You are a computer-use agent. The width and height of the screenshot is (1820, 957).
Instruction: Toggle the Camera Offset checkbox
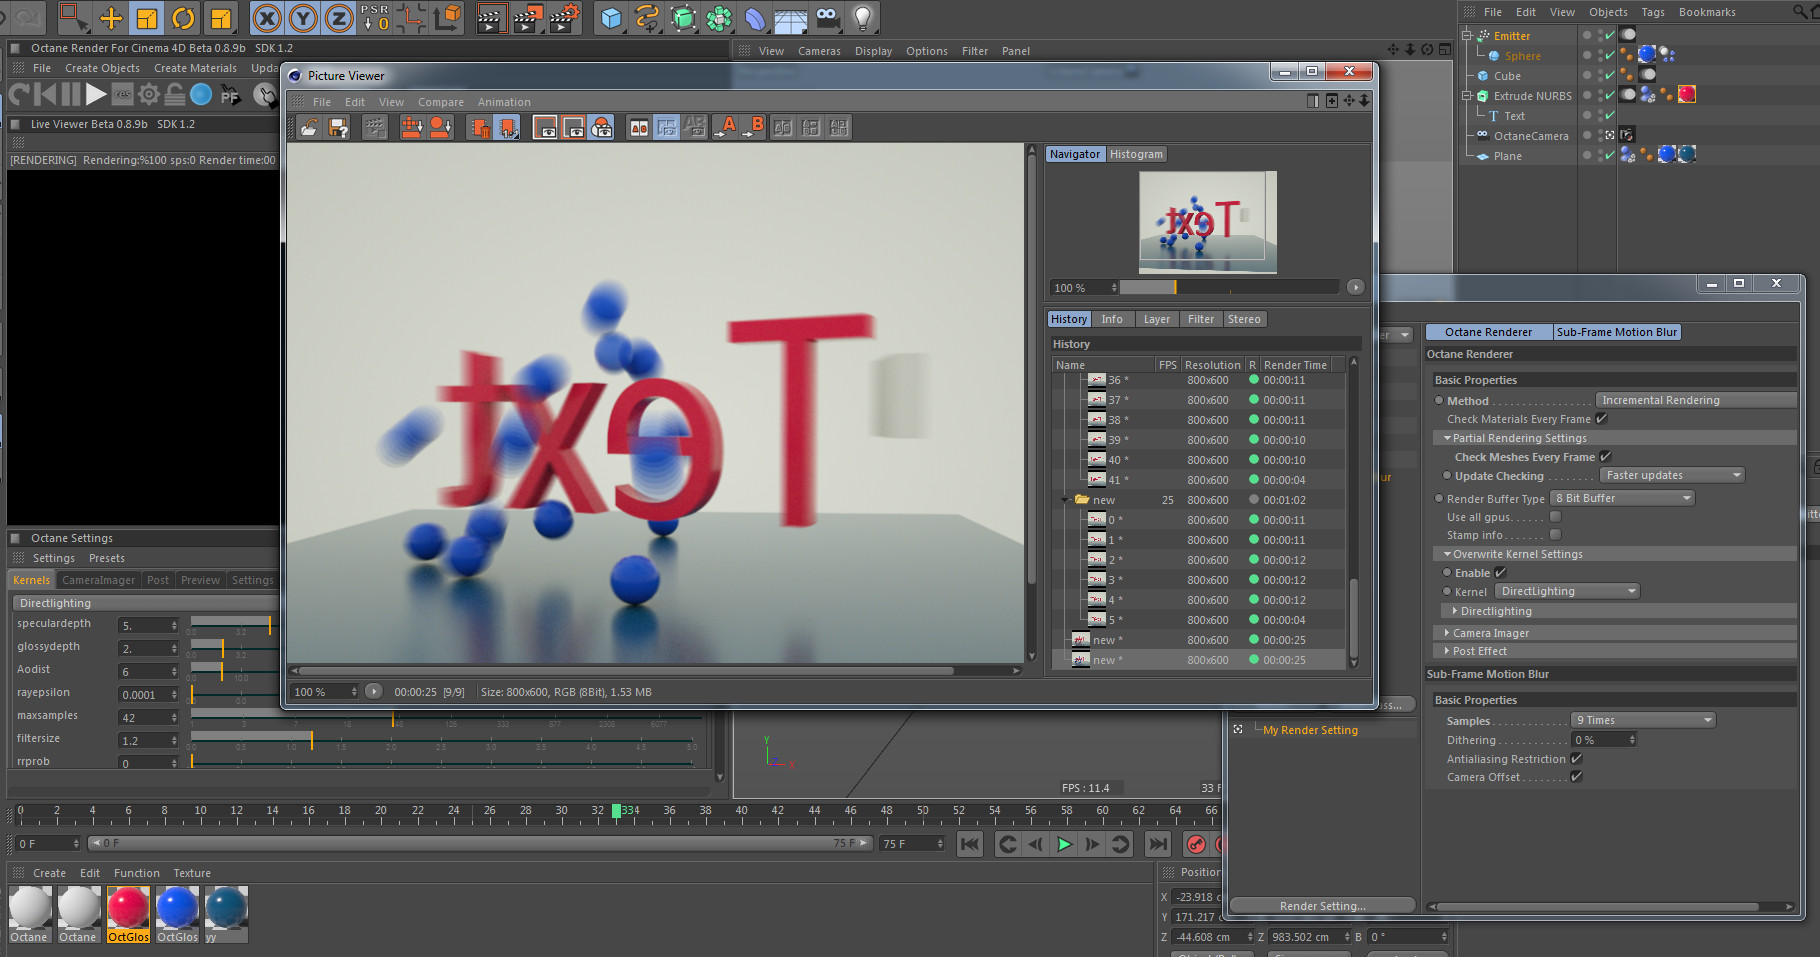pos(1576,777)
